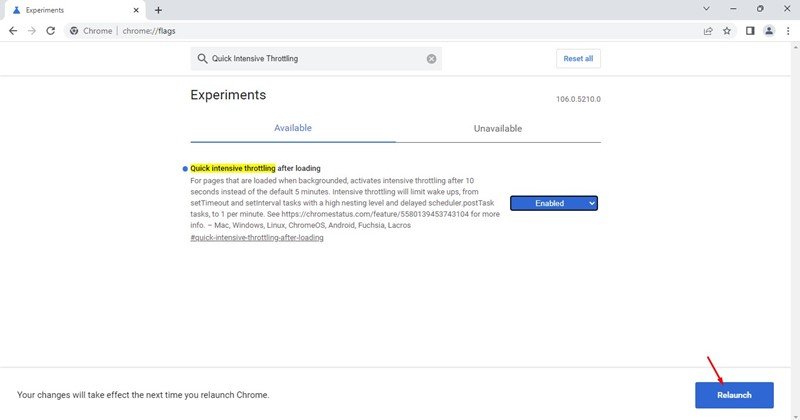Viewport: 800px width, 420px height.
Task: Open the share page icon in address bar
Action: 708,31
